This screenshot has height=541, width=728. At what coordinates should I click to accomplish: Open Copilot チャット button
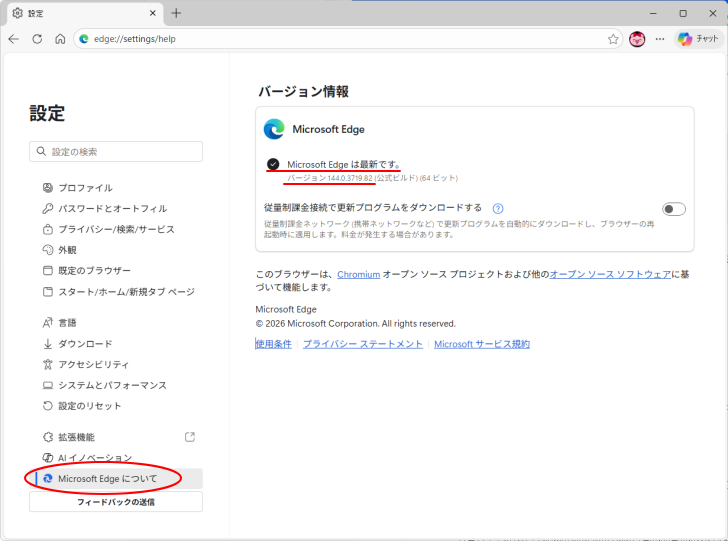click(698, 39)
